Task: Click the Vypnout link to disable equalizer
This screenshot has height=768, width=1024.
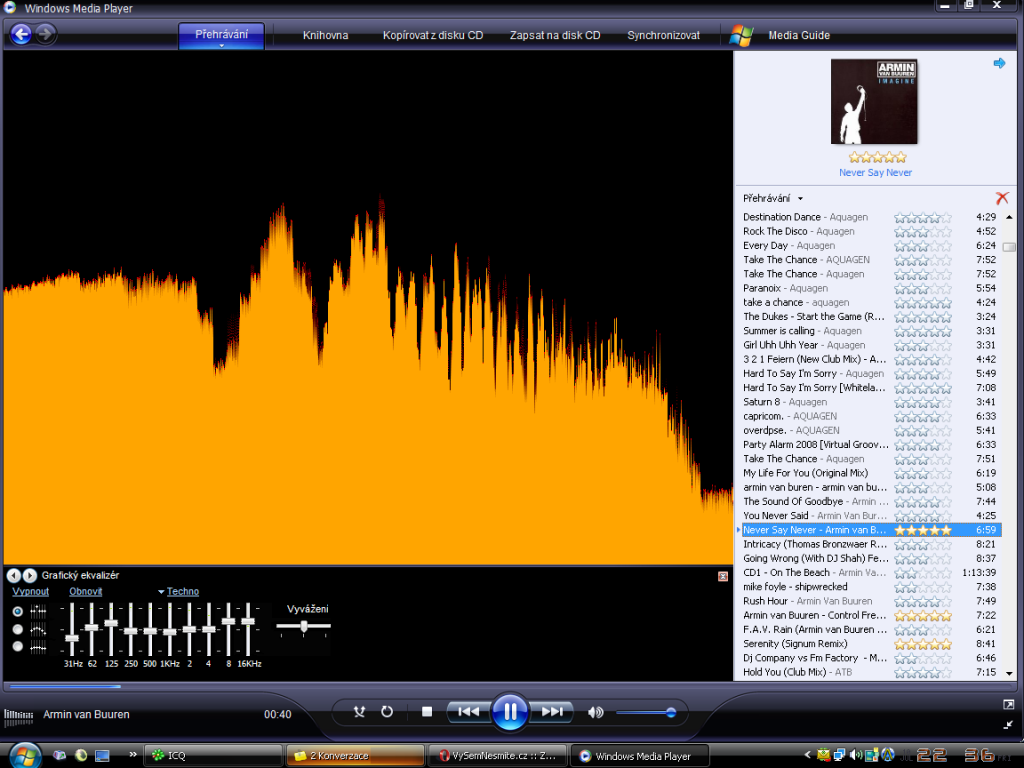Action: tap(31, 592)
